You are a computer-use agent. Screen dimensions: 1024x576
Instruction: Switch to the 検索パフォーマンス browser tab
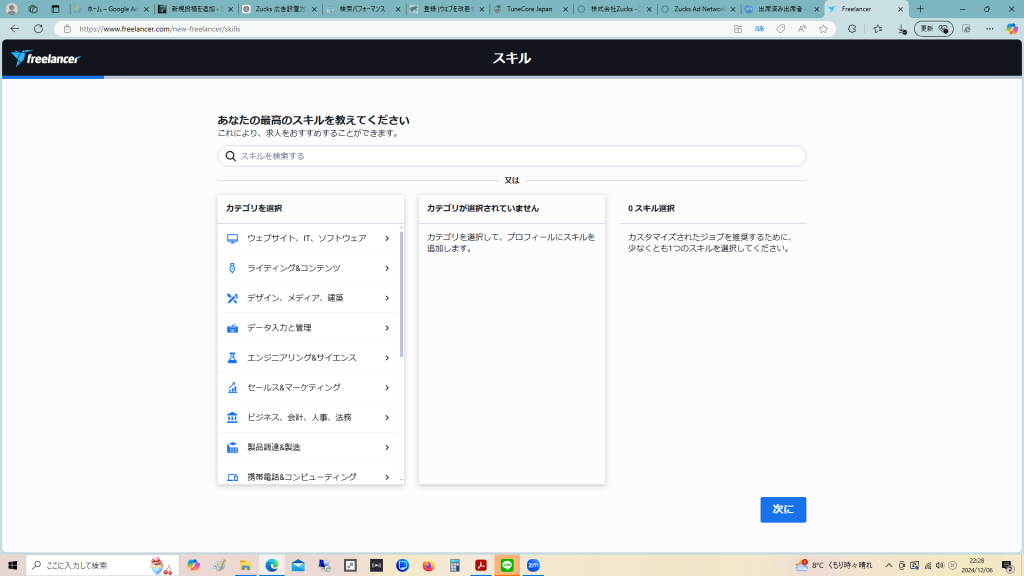pyautogui.click(x=362, y=9)
